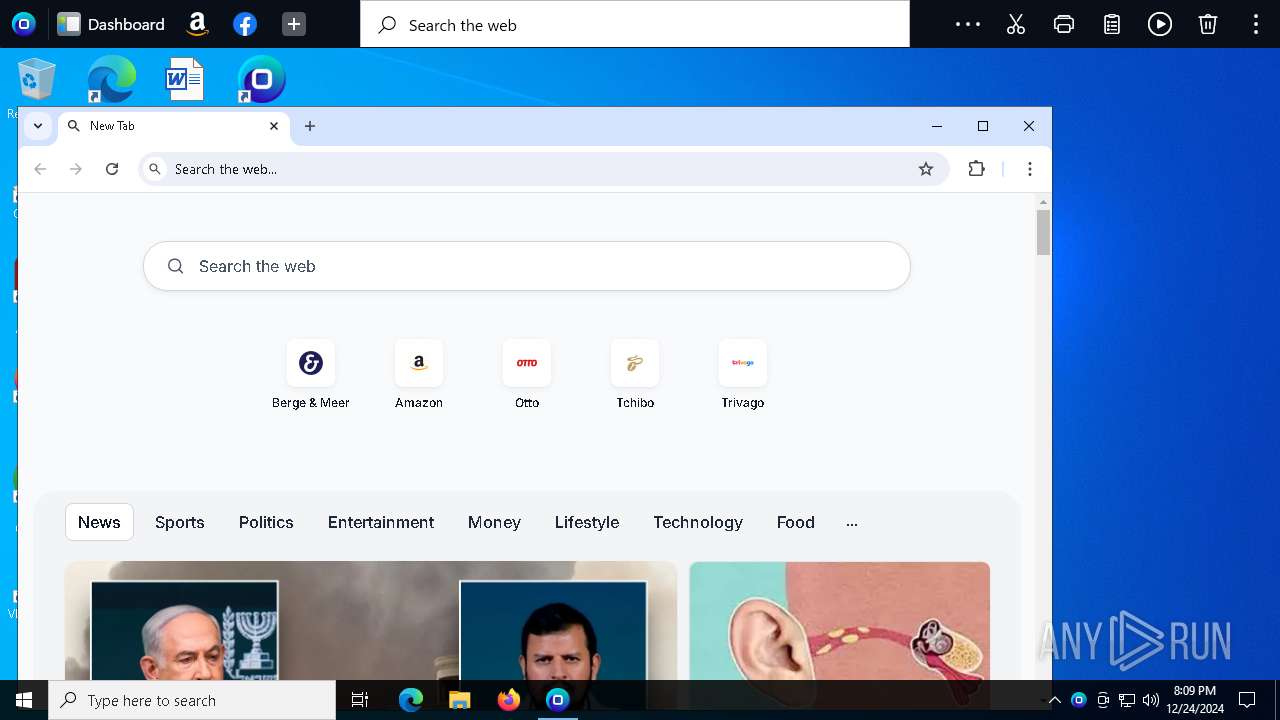Open the browser extensions puzzle icon
1280x720 pixels.
pos(977,169)
